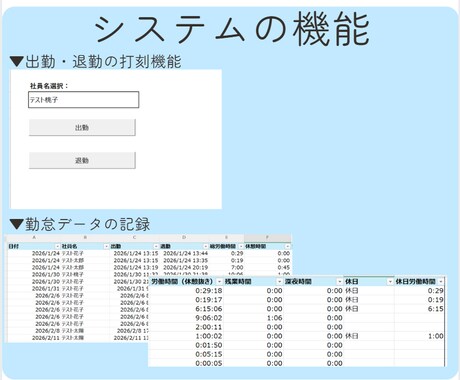The width and height of the screenshot is (460, 380).
Task: Select the 6:15:06 work time cell
Action: tap(186, 309)
